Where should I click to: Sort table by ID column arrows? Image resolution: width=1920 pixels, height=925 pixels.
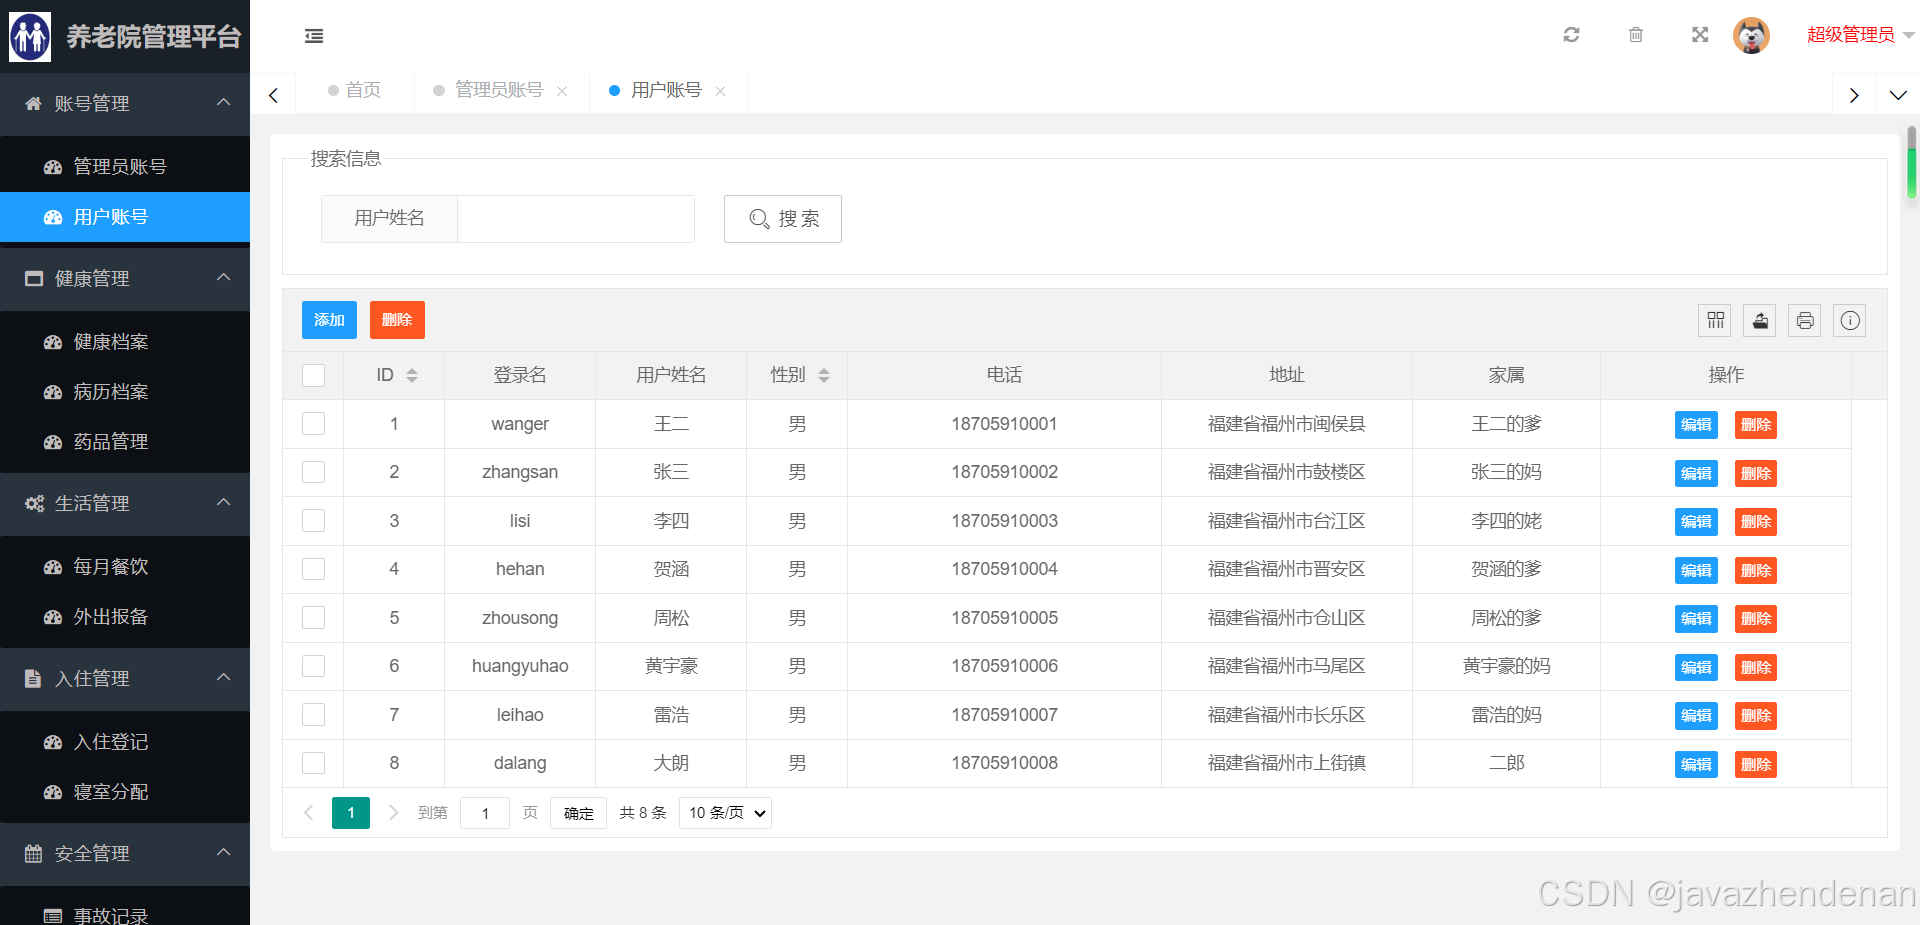point(412,375)
